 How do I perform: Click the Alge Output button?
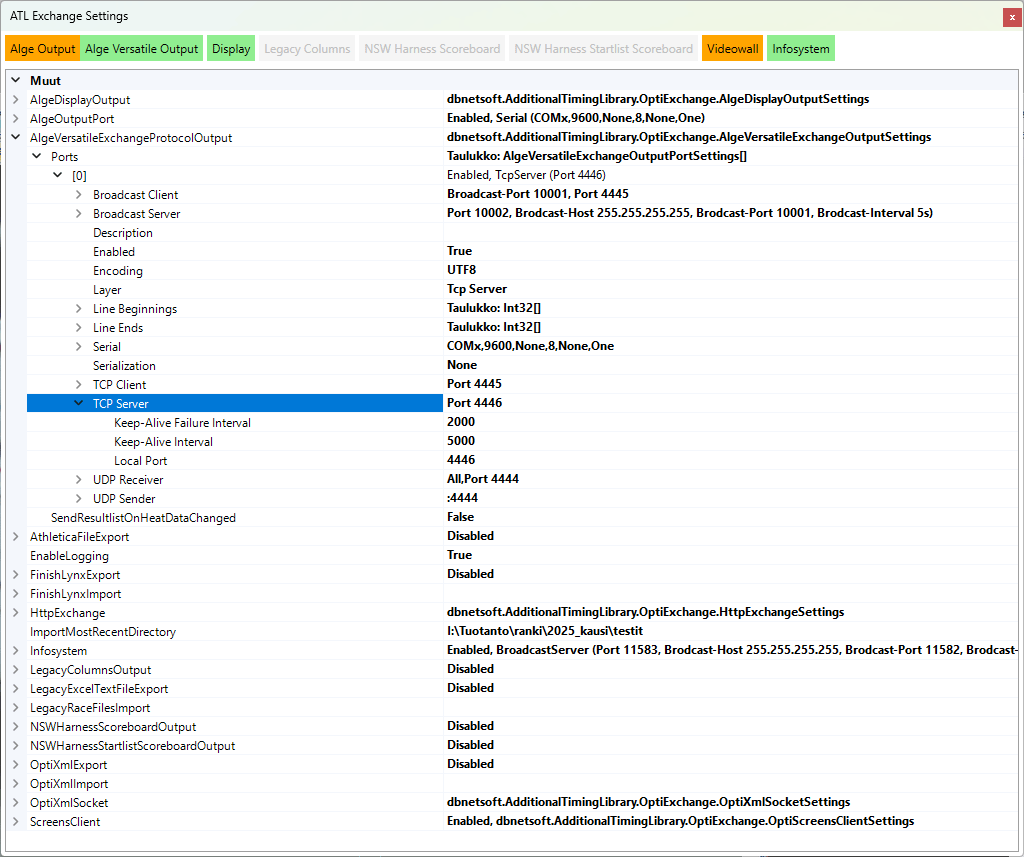43,49
